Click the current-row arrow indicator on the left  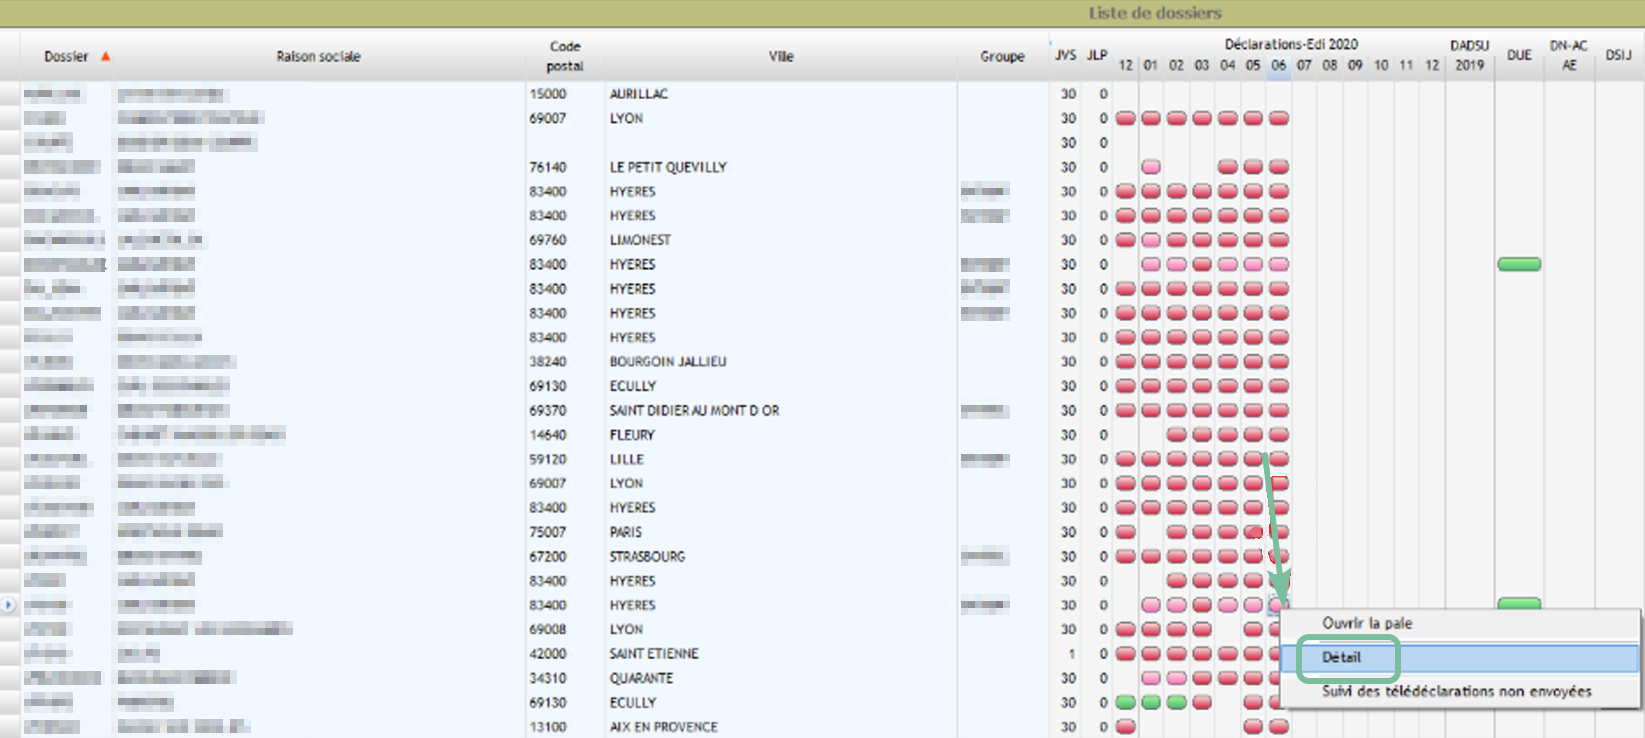pyautogui.click(x=9, y=605)
